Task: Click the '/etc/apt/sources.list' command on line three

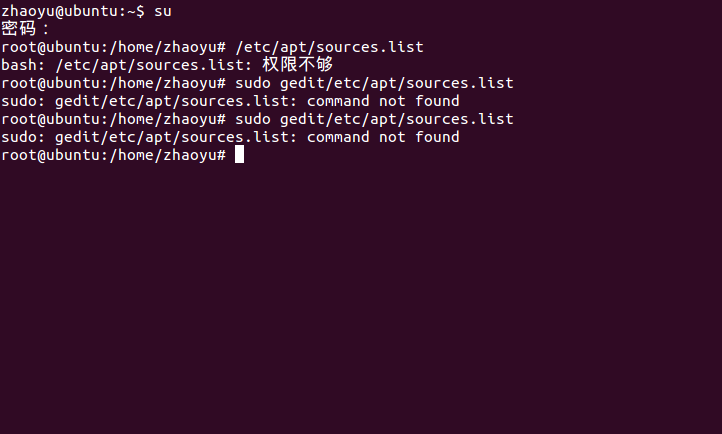Action: click(x=329, y=47)
